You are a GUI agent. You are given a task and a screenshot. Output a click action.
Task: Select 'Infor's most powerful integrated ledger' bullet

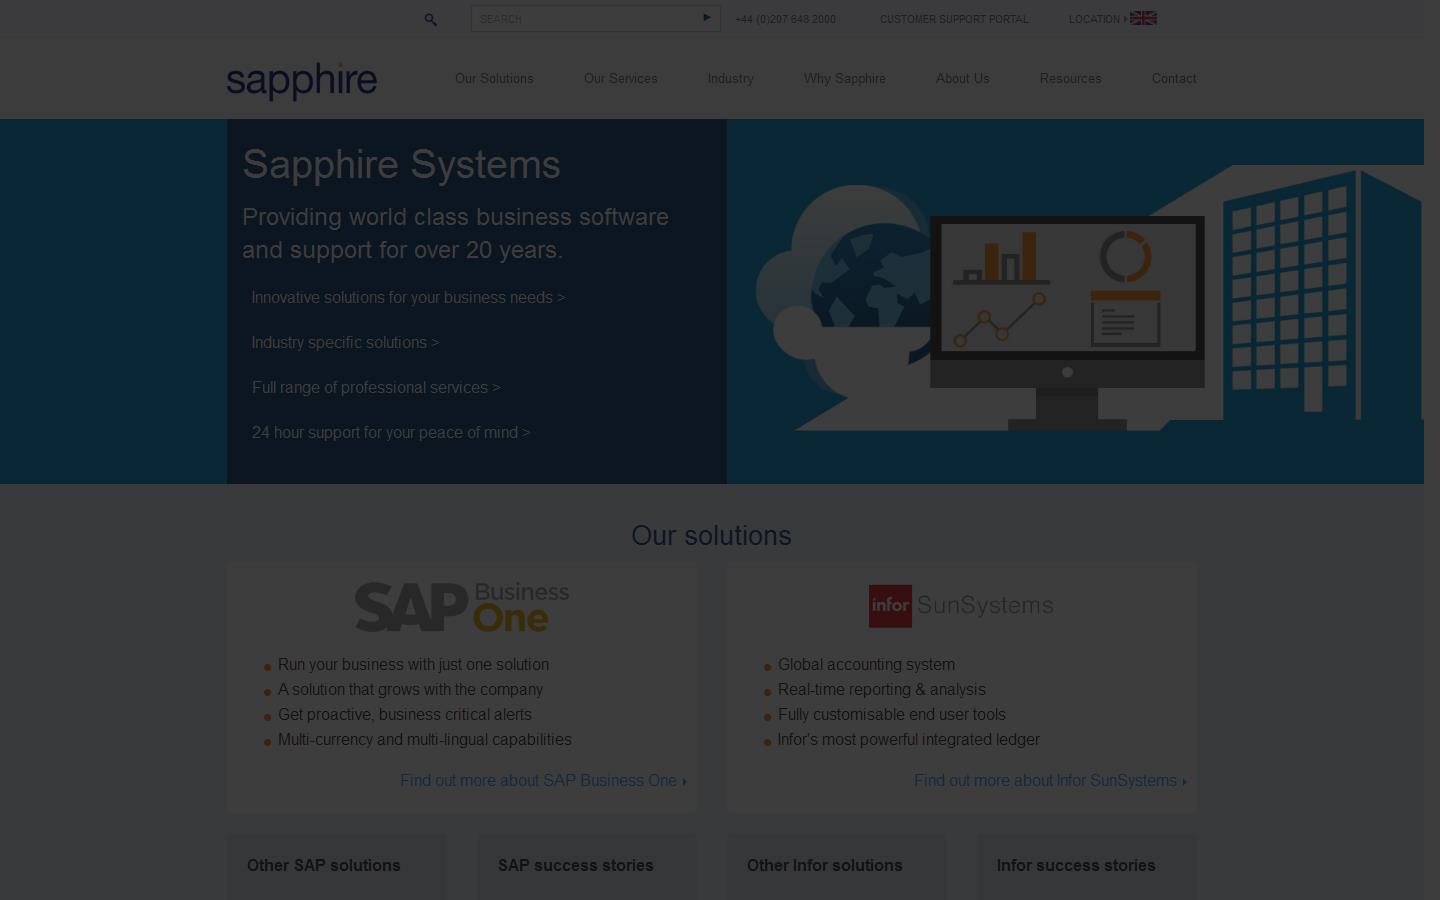tap(909, 740)
